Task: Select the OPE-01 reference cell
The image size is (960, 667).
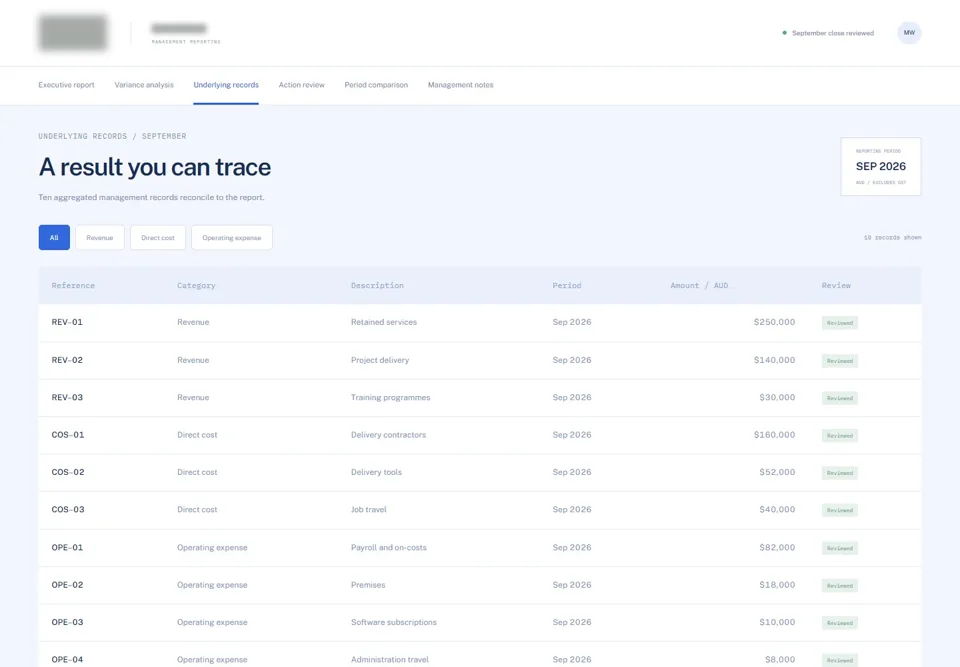Action: [67, 548]
